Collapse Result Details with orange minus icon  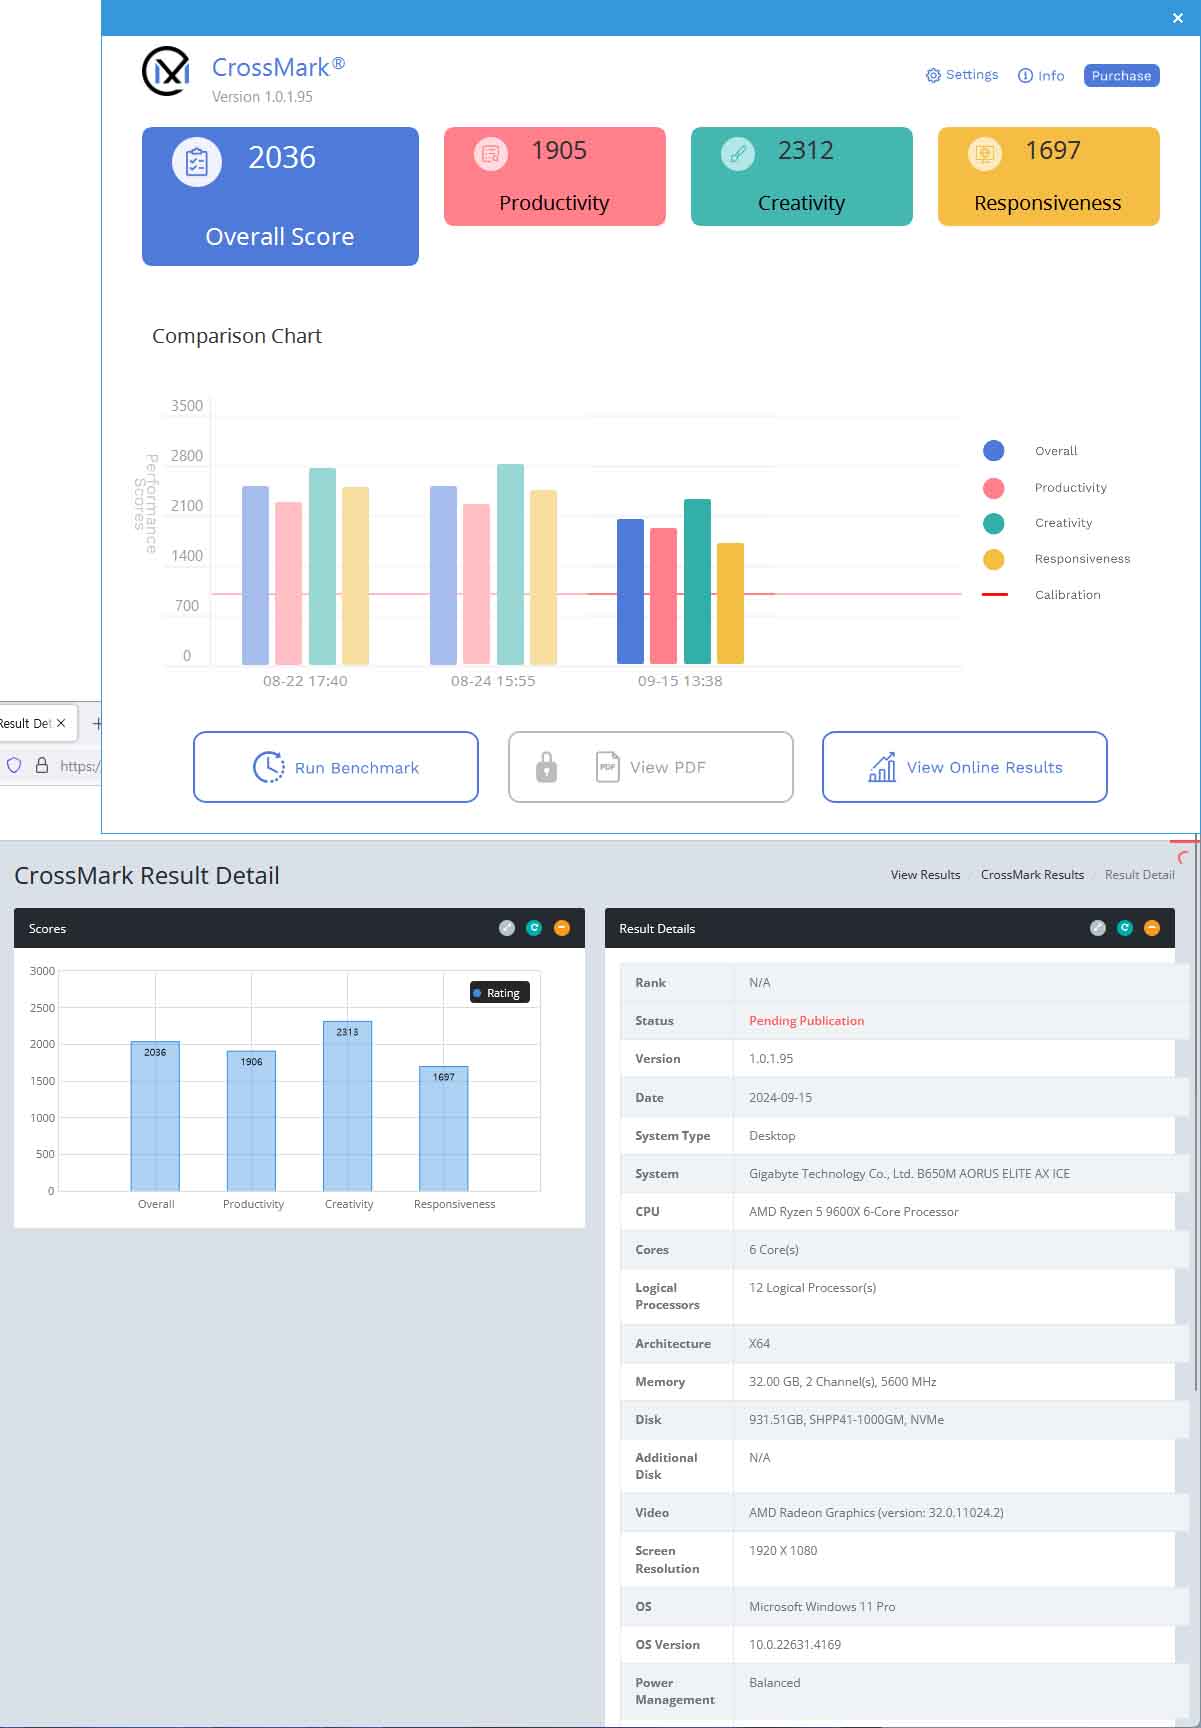pyautogui.click(x=1152, y=928)
